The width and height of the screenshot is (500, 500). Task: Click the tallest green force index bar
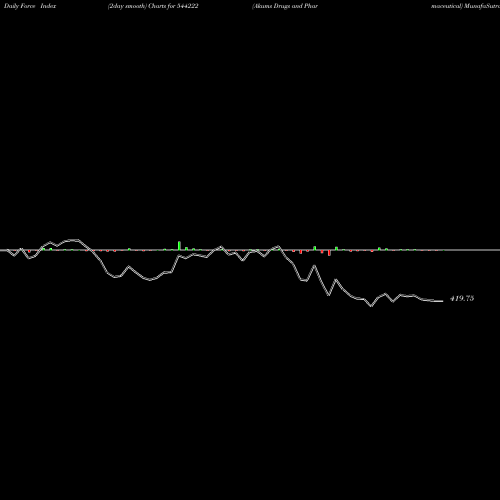tap(179, 246)
